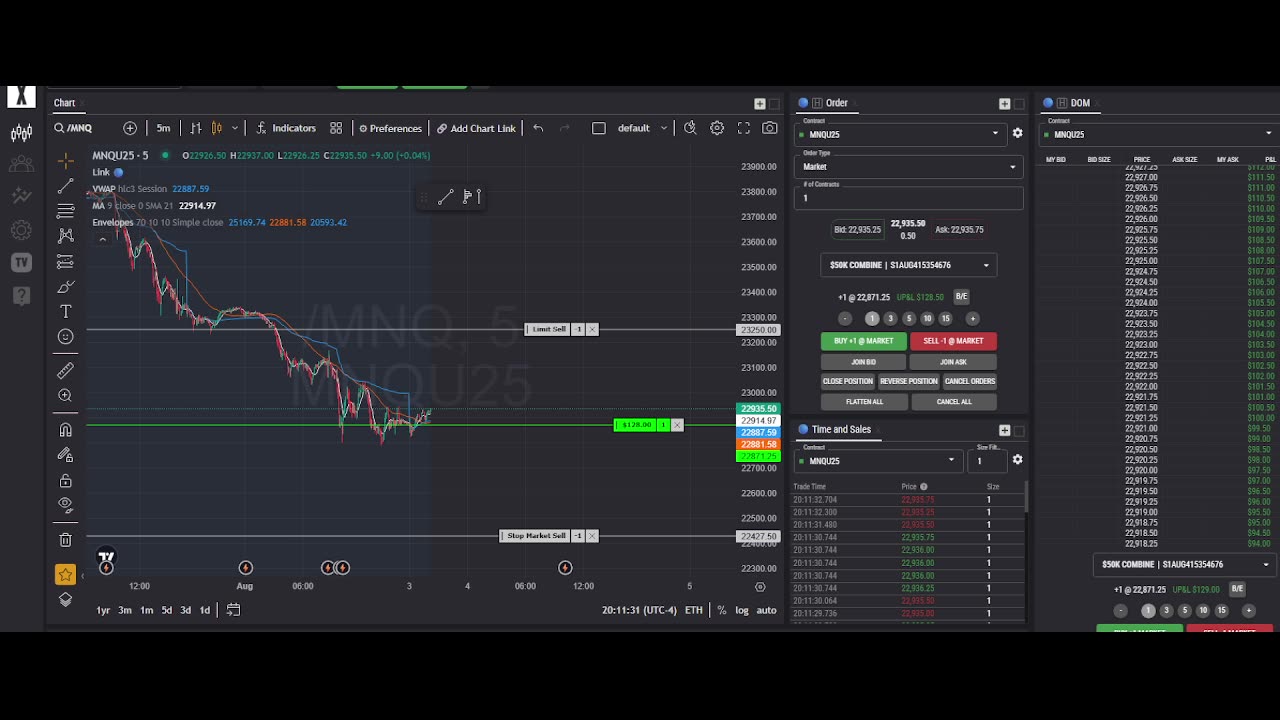This screenshot has width=1280, height=720.
Task: Toggle magnet mode for drawings
Action: point(66,430)
